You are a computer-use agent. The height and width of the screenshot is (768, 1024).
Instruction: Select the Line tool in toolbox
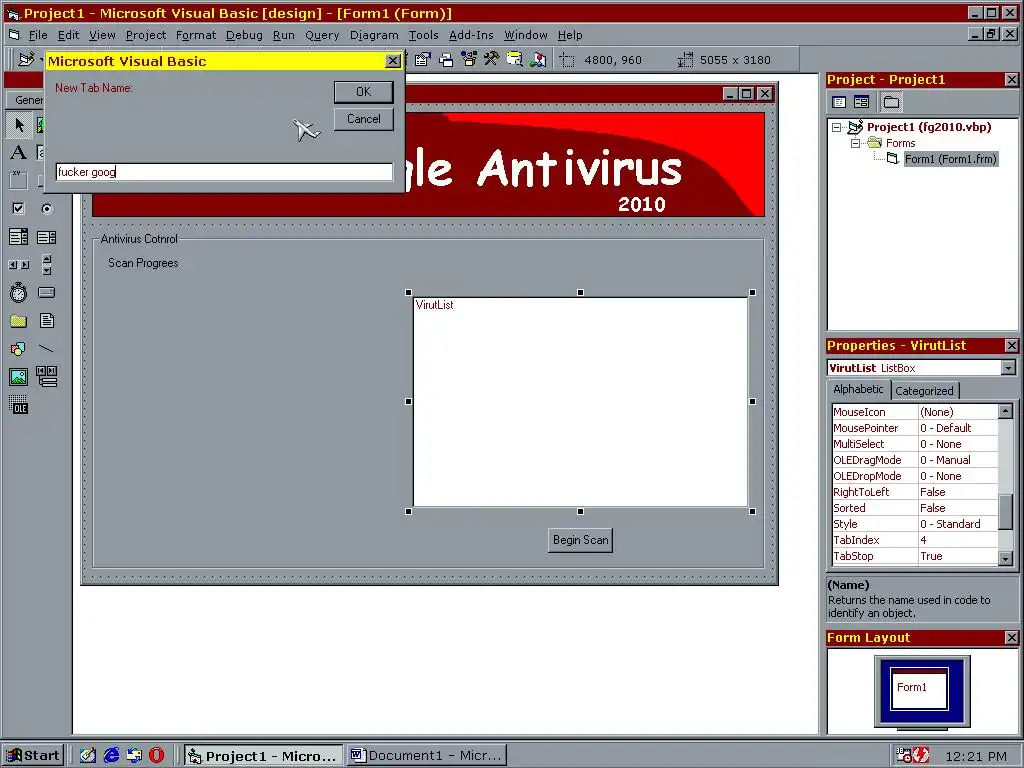46,349
